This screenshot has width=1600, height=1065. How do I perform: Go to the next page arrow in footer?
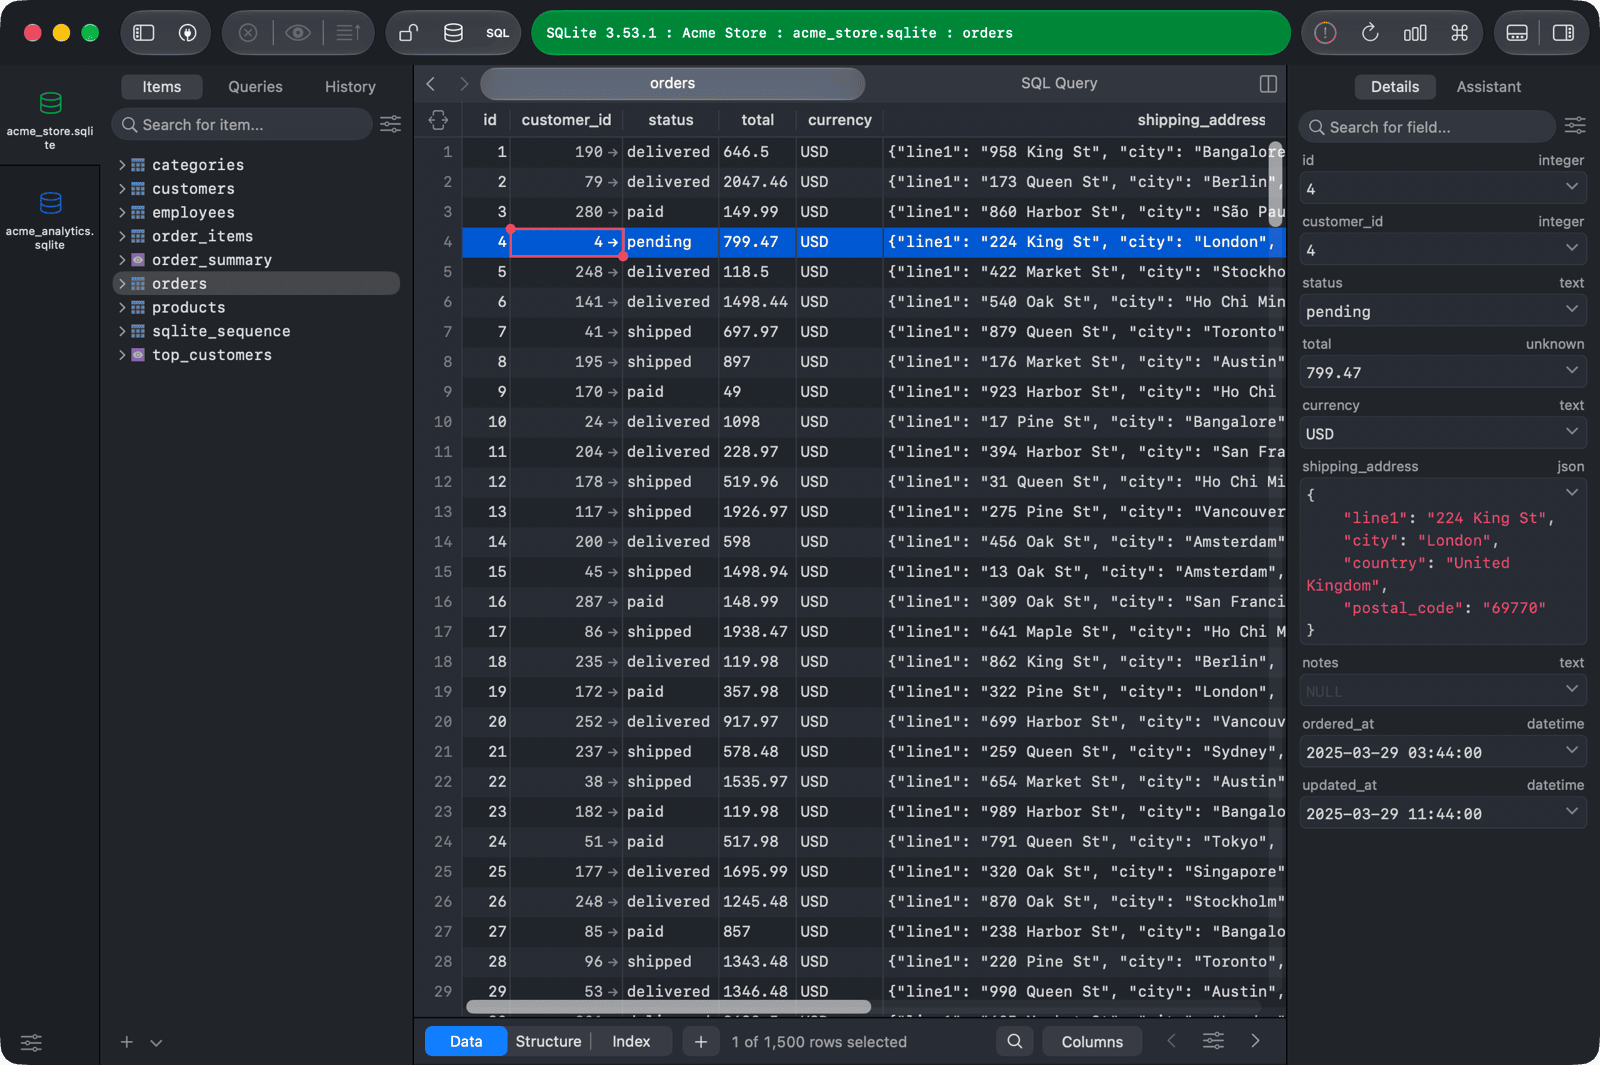[1255, 1041]
